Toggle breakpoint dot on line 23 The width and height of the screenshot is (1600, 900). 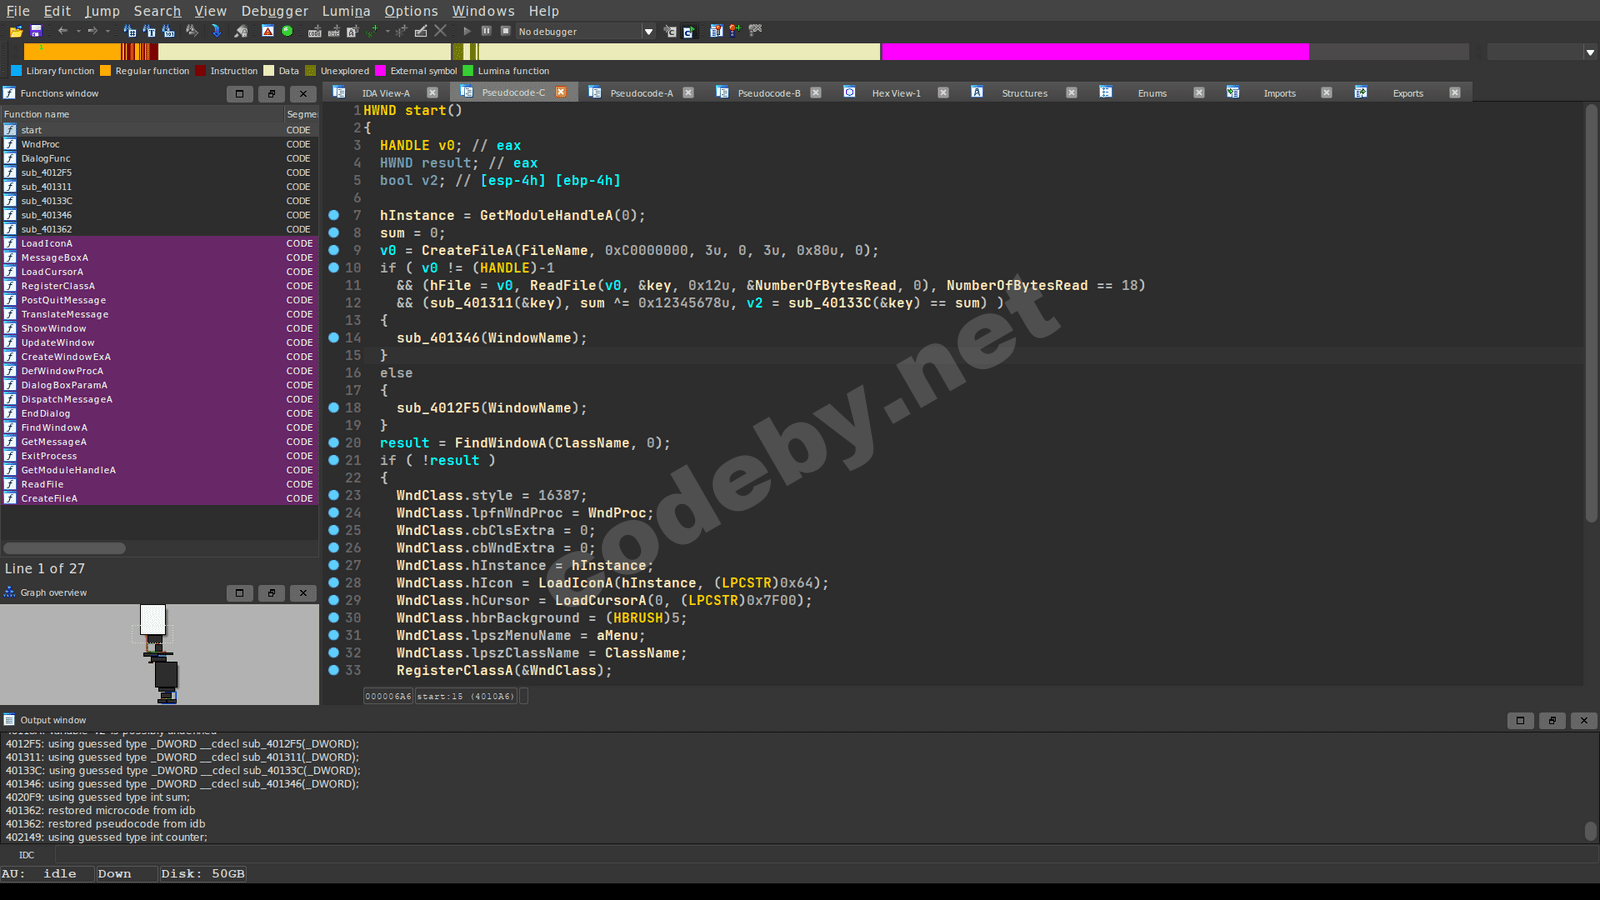pyautogui.click(x=334, y=495)
